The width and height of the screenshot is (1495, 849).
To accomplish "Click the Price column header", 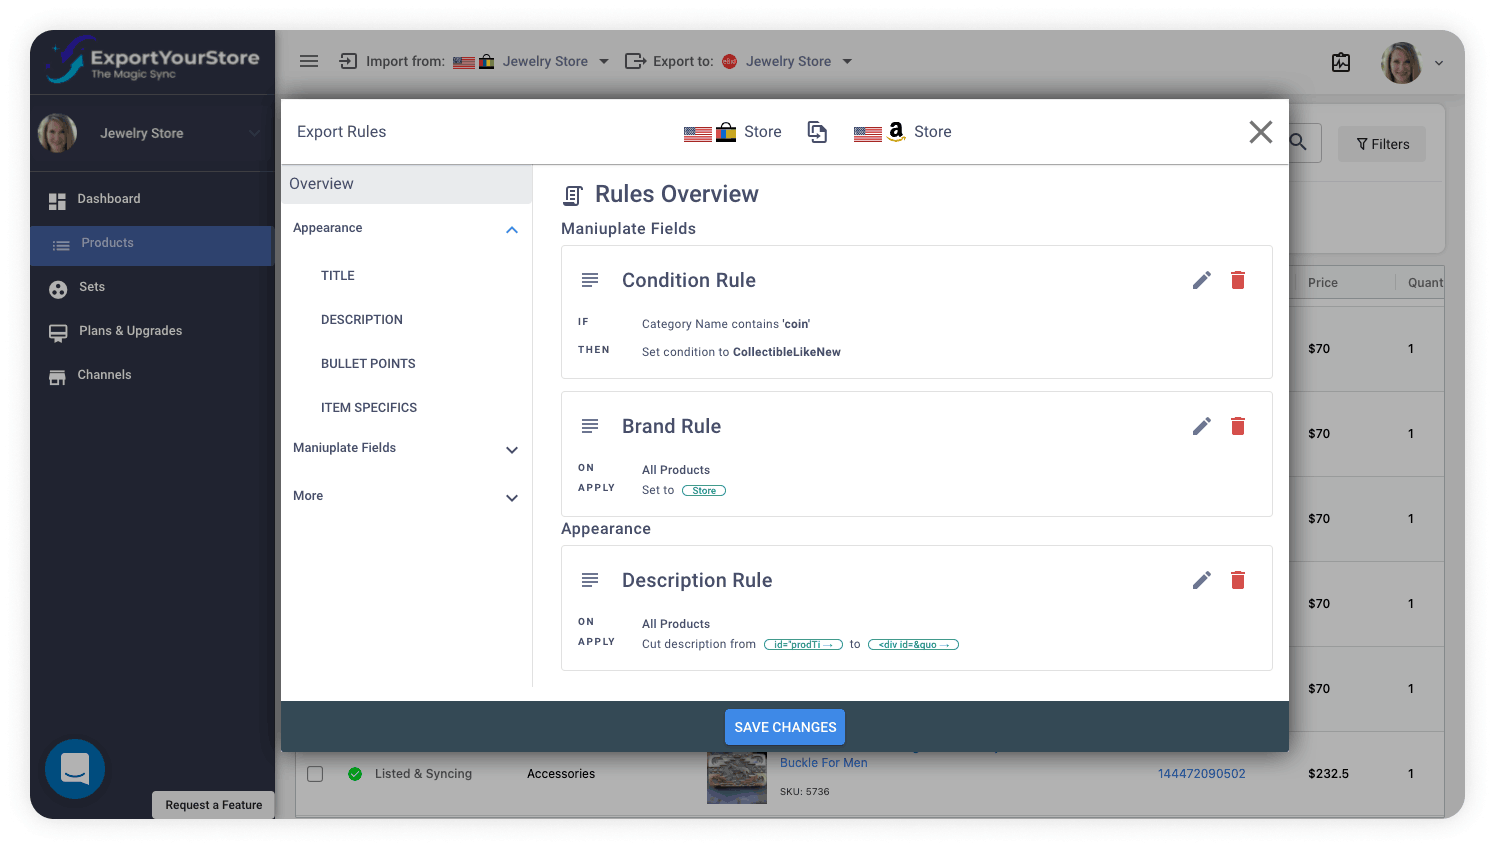I will coord(1322,283).
